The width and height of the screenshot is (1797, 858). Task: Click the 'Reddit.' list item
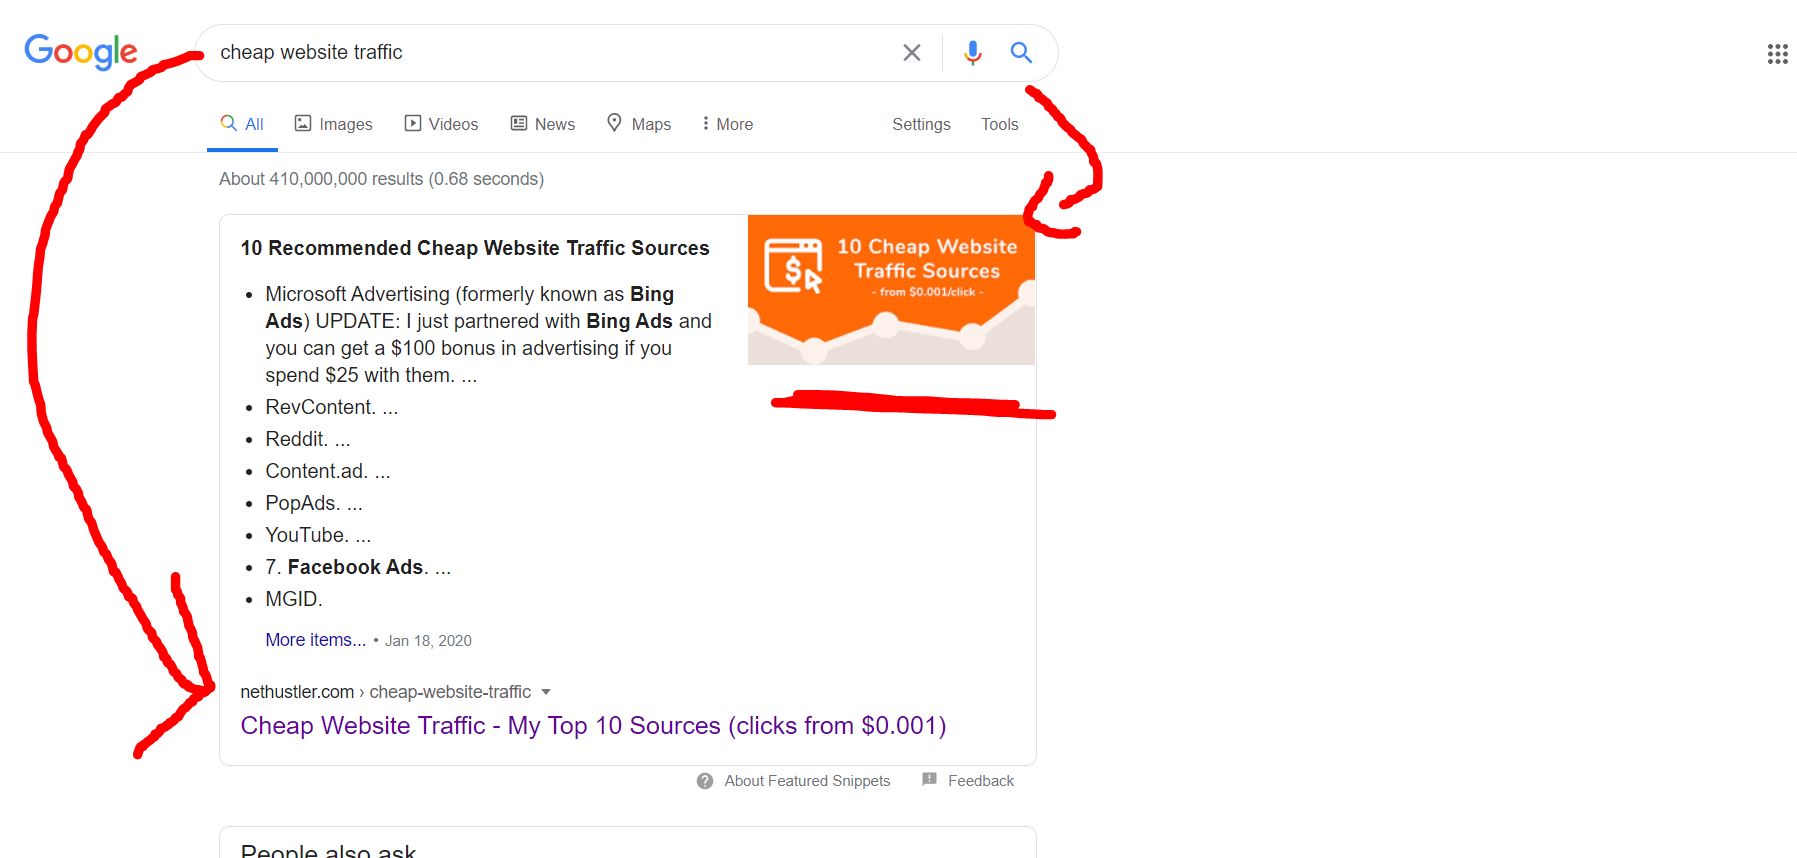click(x=307, y=439)
